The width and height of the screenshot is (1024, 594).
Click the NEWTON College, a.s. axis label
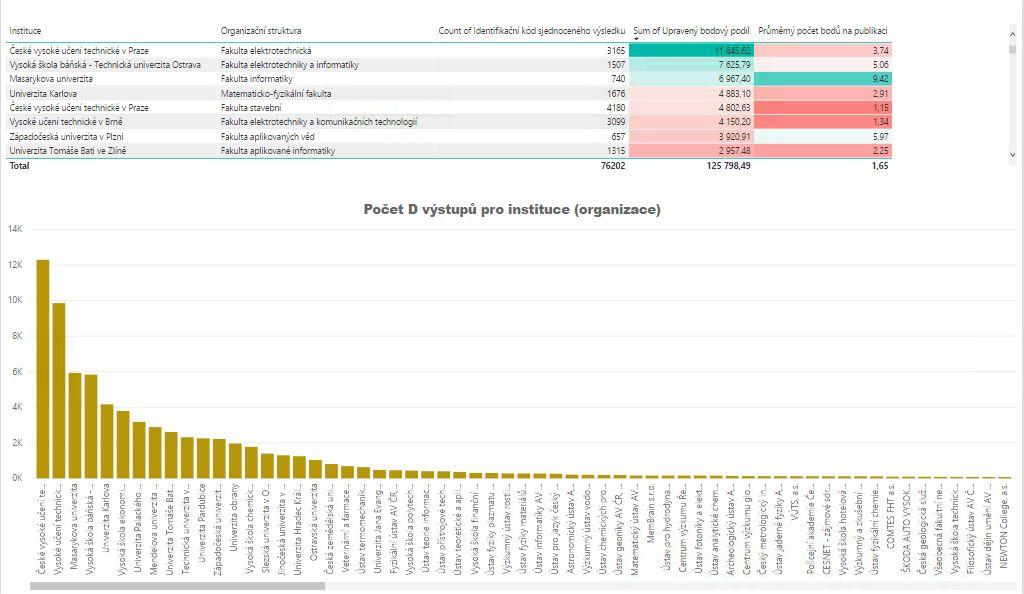1003,526
